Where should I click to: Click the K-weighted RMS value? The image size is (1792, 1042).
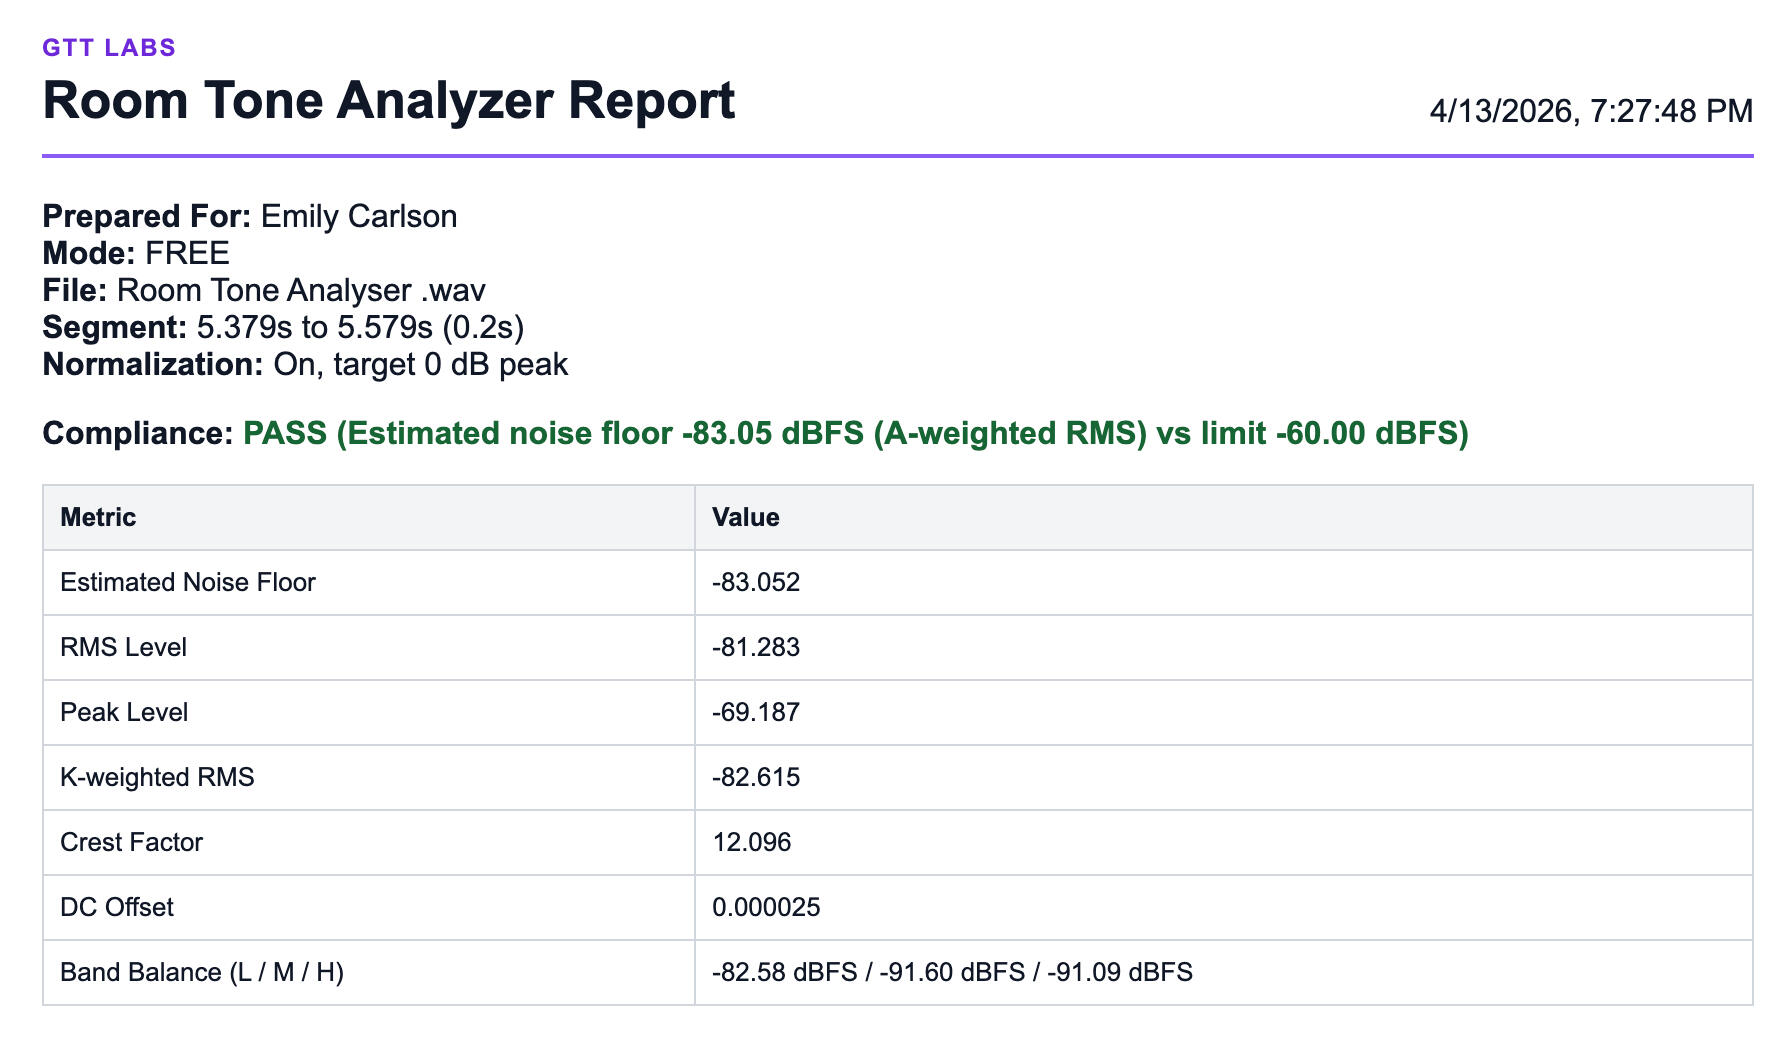pyautogui.click(x=756, y=777)
